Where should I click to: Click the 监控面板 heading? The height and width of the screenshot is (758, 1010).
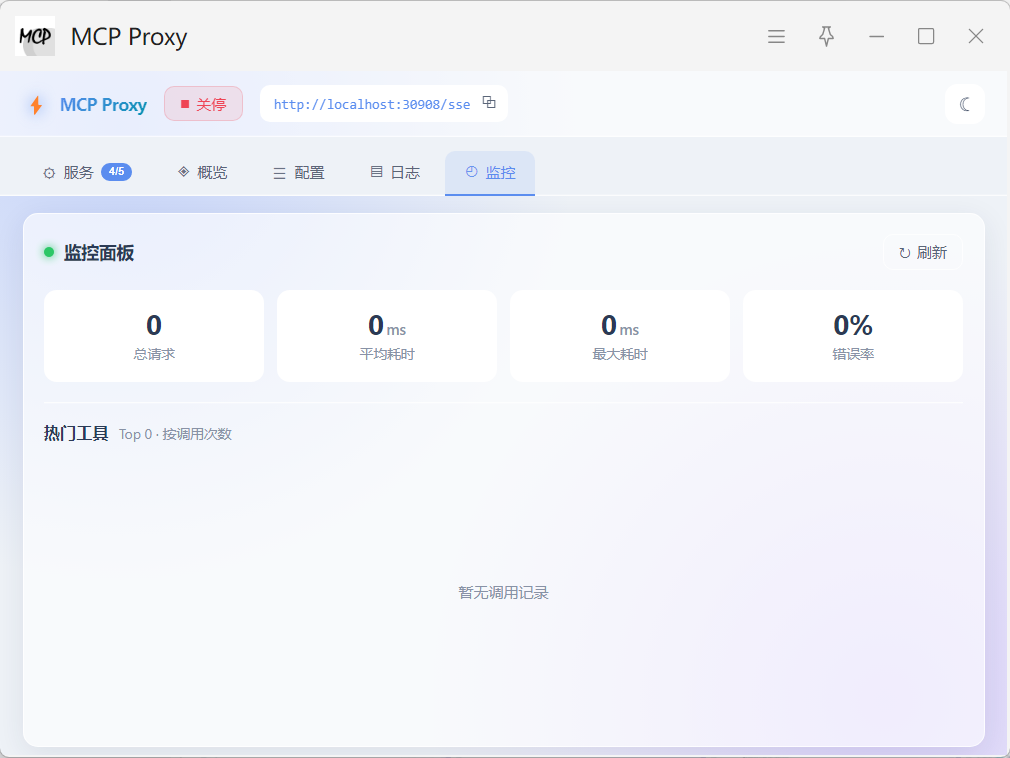point(99,253)
